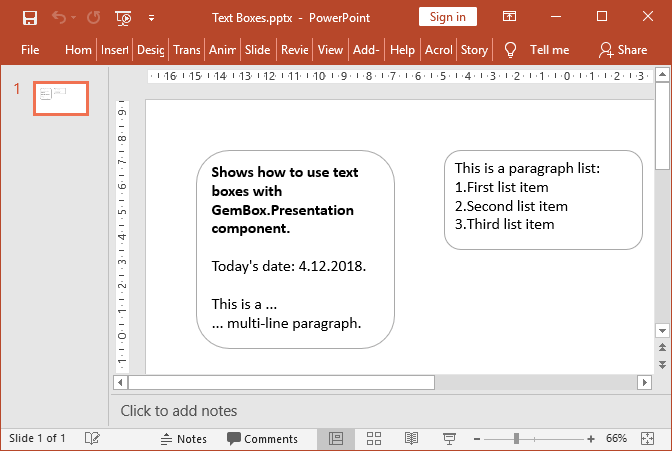
Task: Fit slide to current window
Action: 651,438
